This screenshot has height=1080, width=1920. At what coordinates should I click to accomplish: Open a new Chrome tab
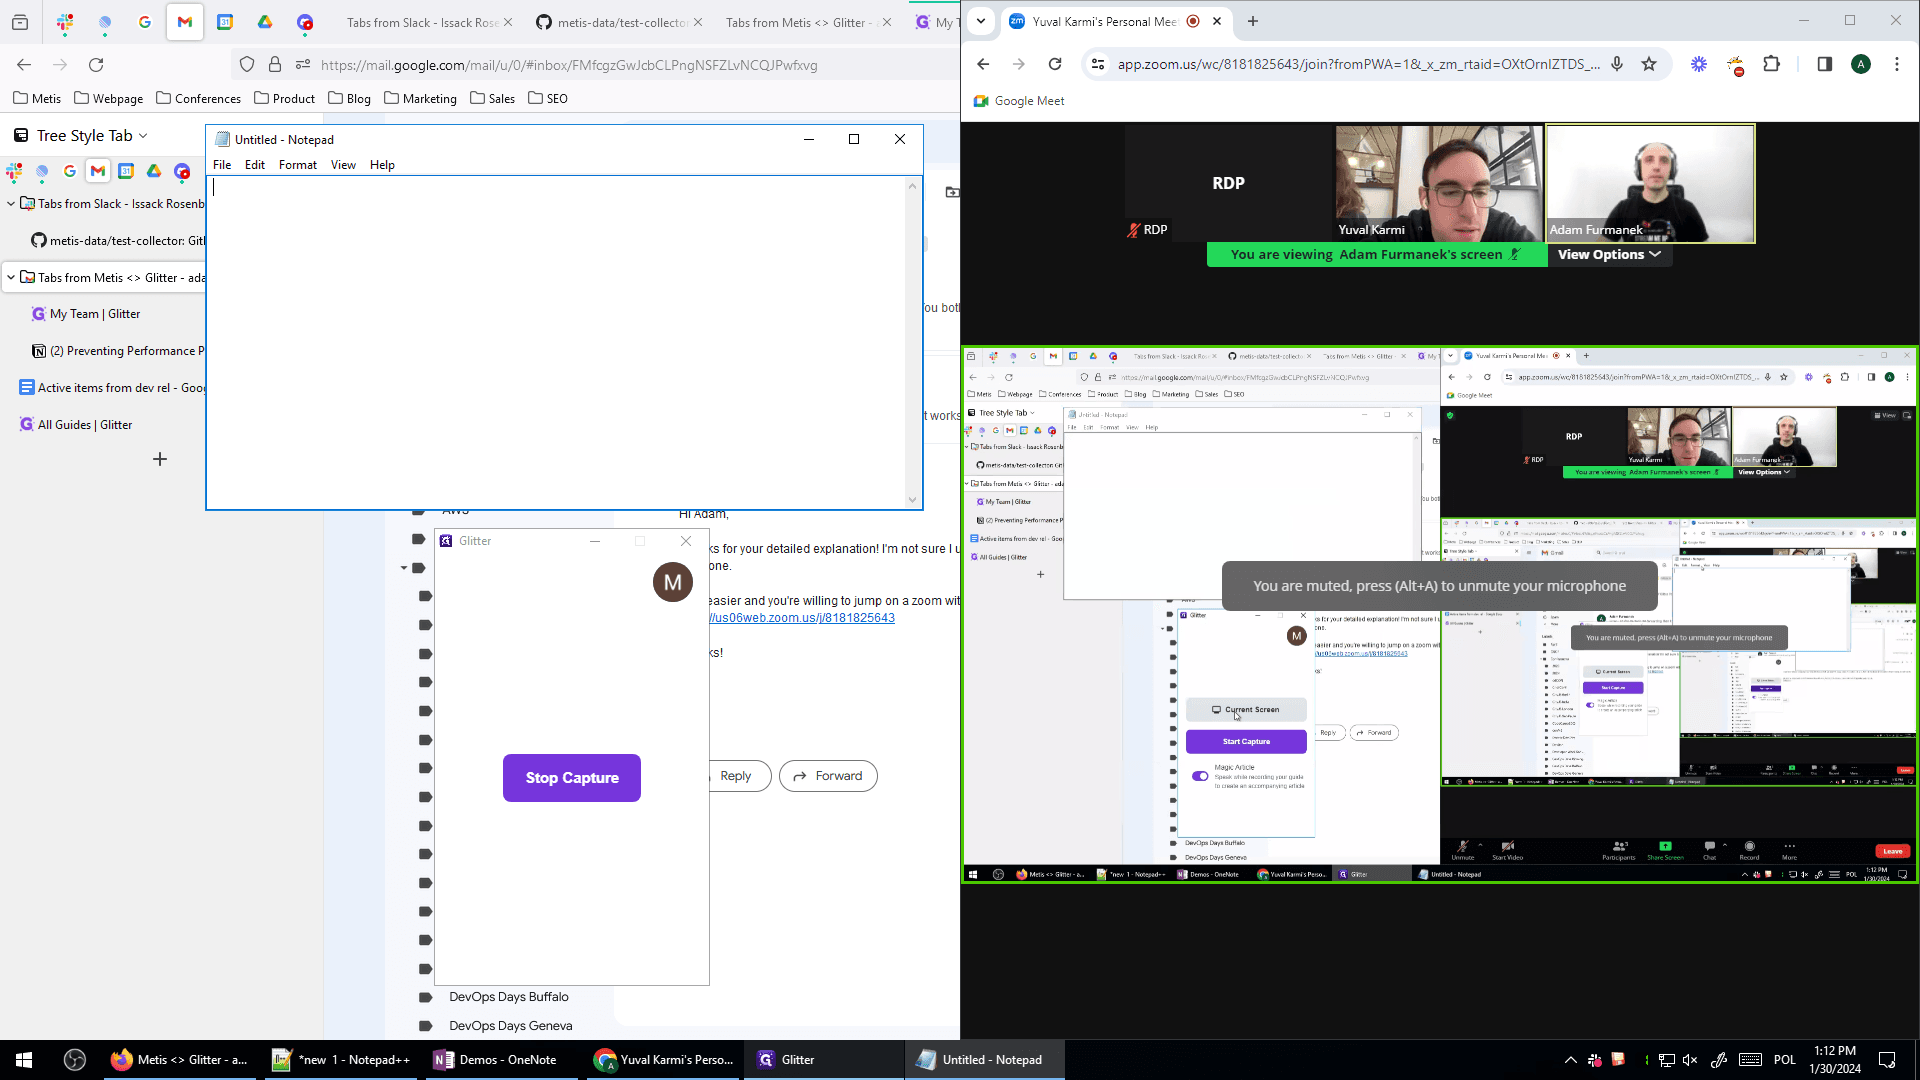click(x=1253, y=21)
